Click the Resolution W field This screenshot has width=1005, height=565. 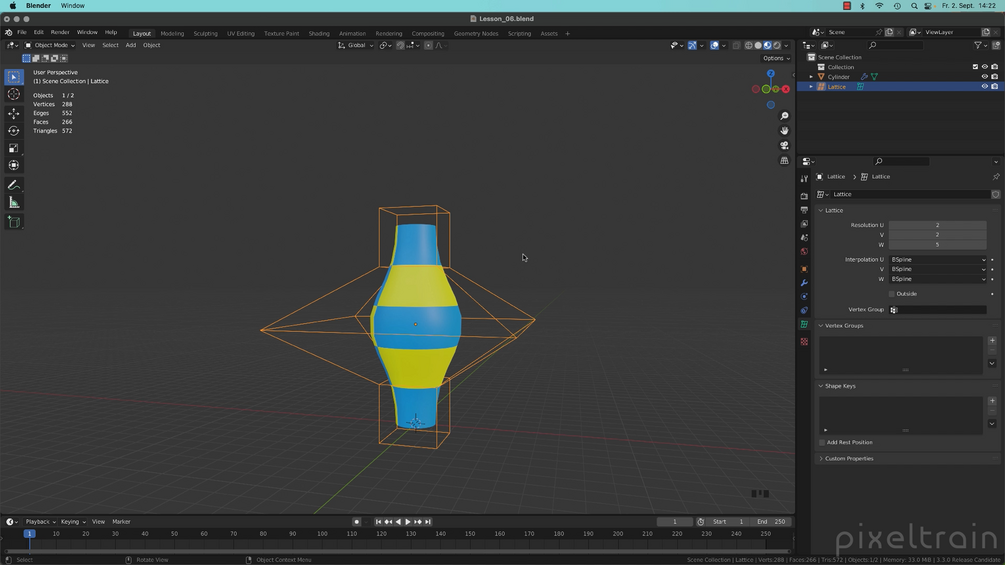tap(937, 245)
